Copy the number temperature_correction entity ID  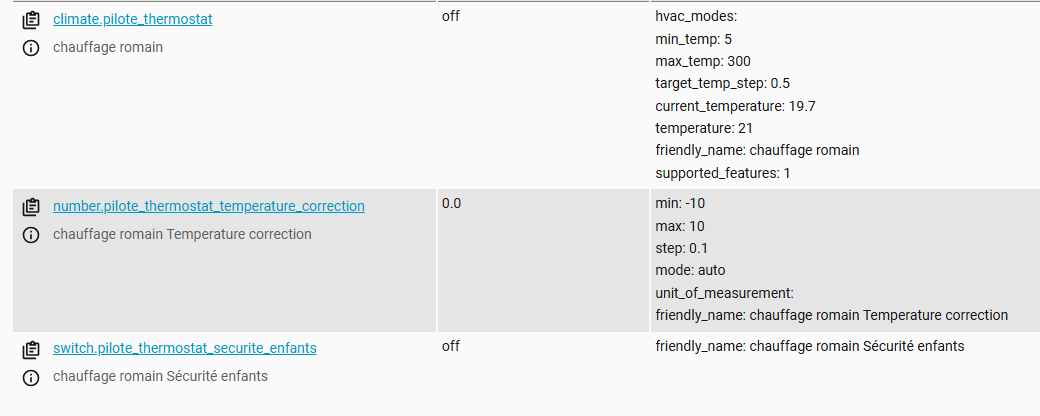(x=31, y=207)
